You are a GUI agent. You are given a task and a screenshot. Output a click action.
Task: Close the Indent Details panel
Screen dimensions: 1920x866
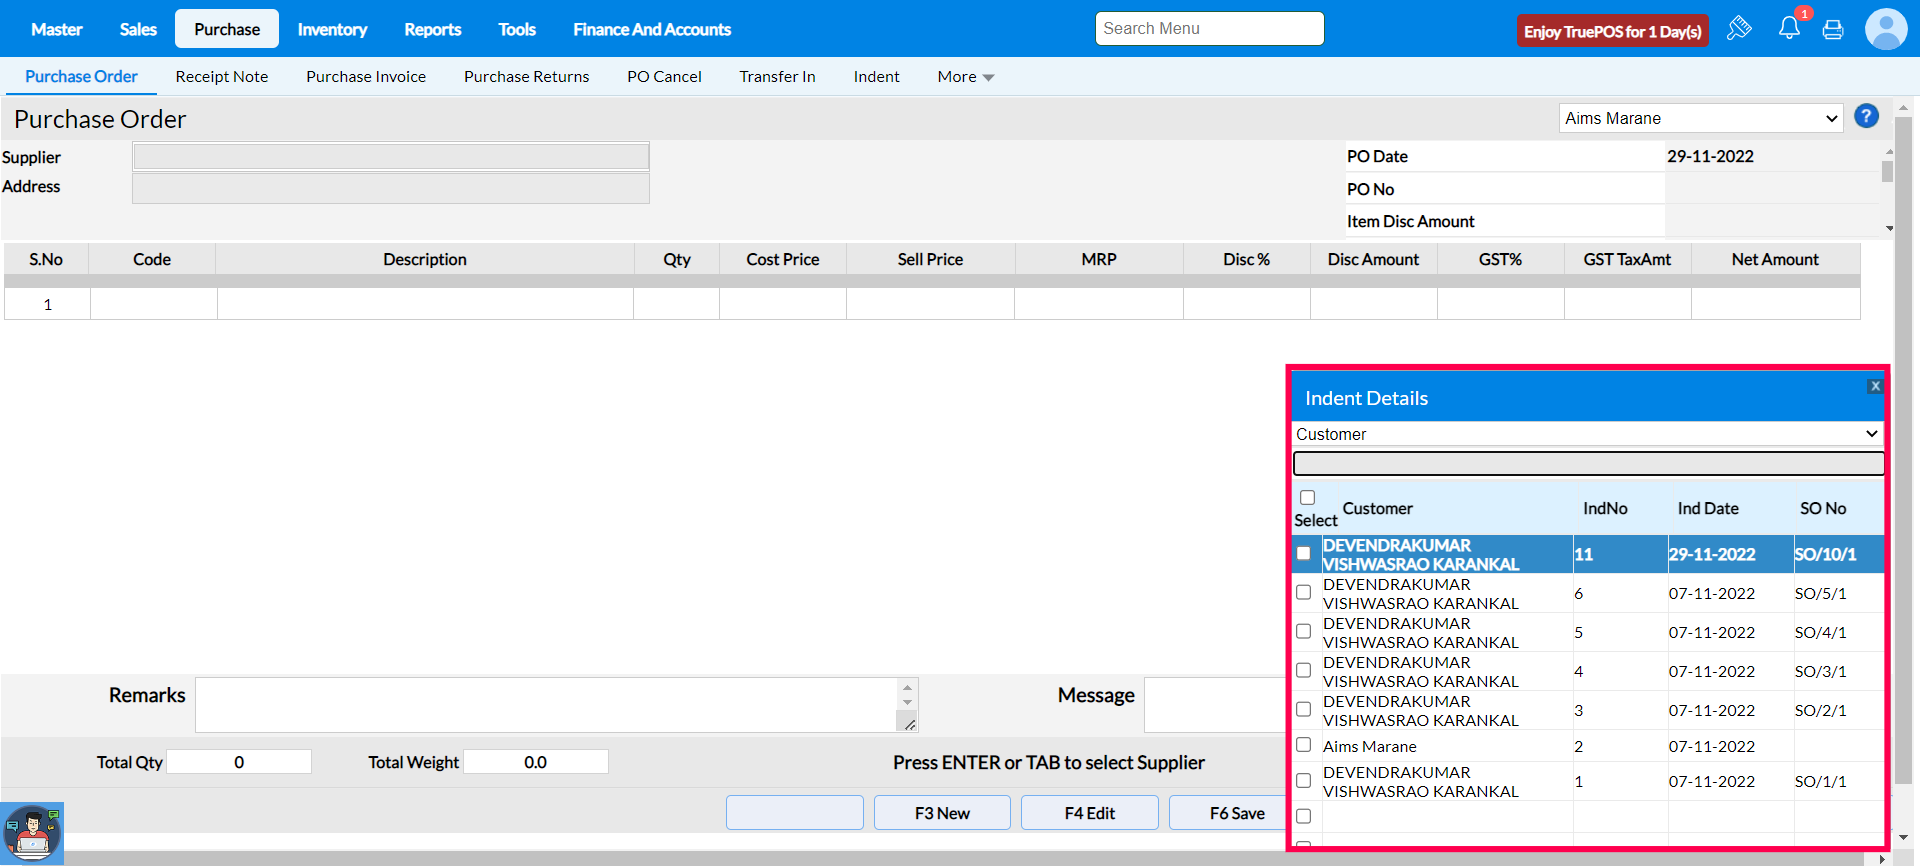pos(1875,386)
